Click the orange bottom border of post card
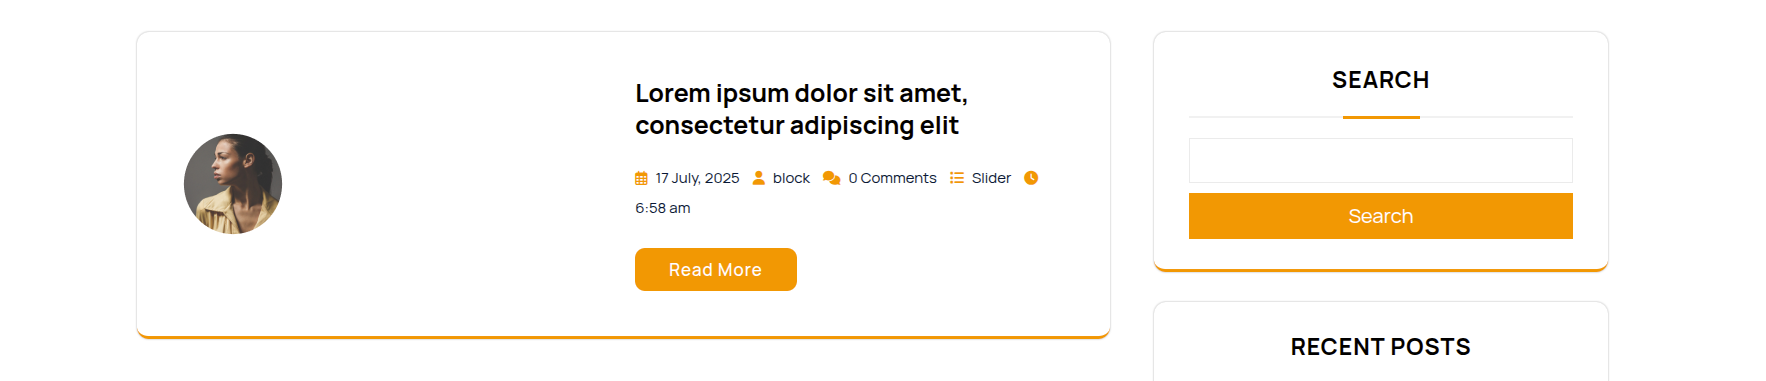Viewport: 1766px width, 381px height. pos(623,337)
